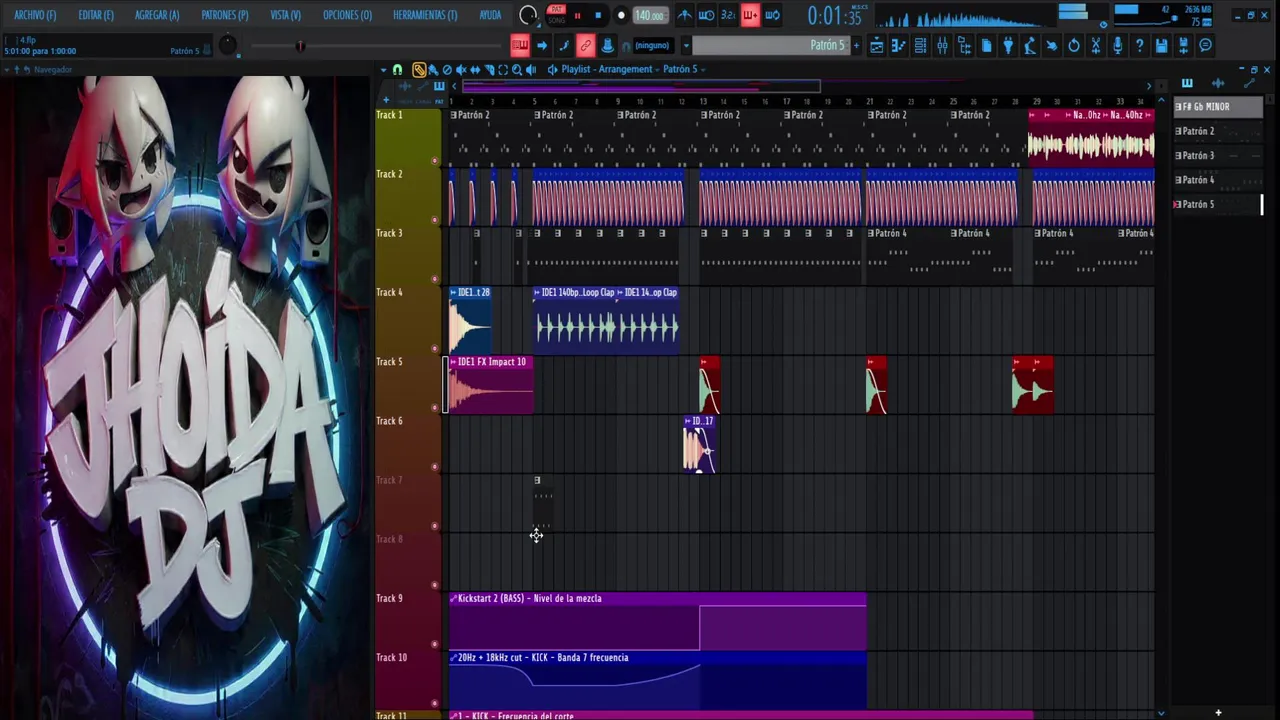Click the tempo 140 field

[x=651, y=15]
